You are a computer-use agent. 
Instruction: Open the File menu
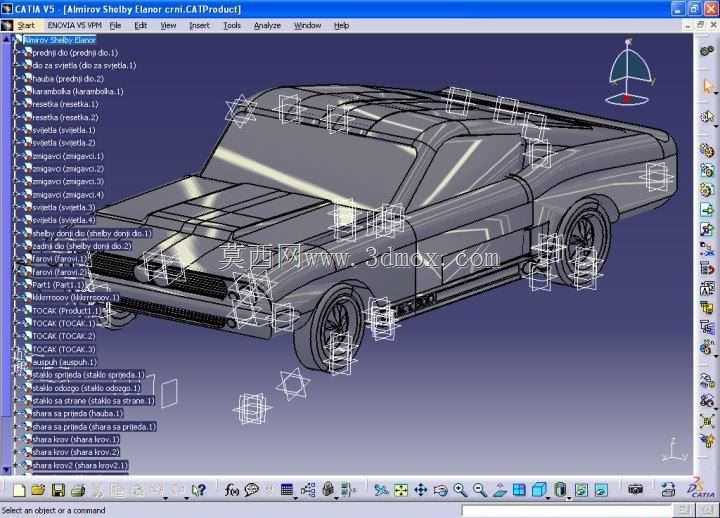tap(115, 26)
